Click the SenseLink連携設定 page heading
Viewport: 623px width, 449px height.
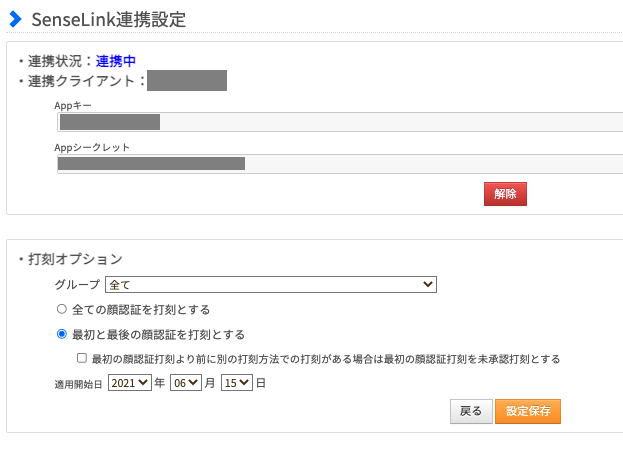click(109, 19)
